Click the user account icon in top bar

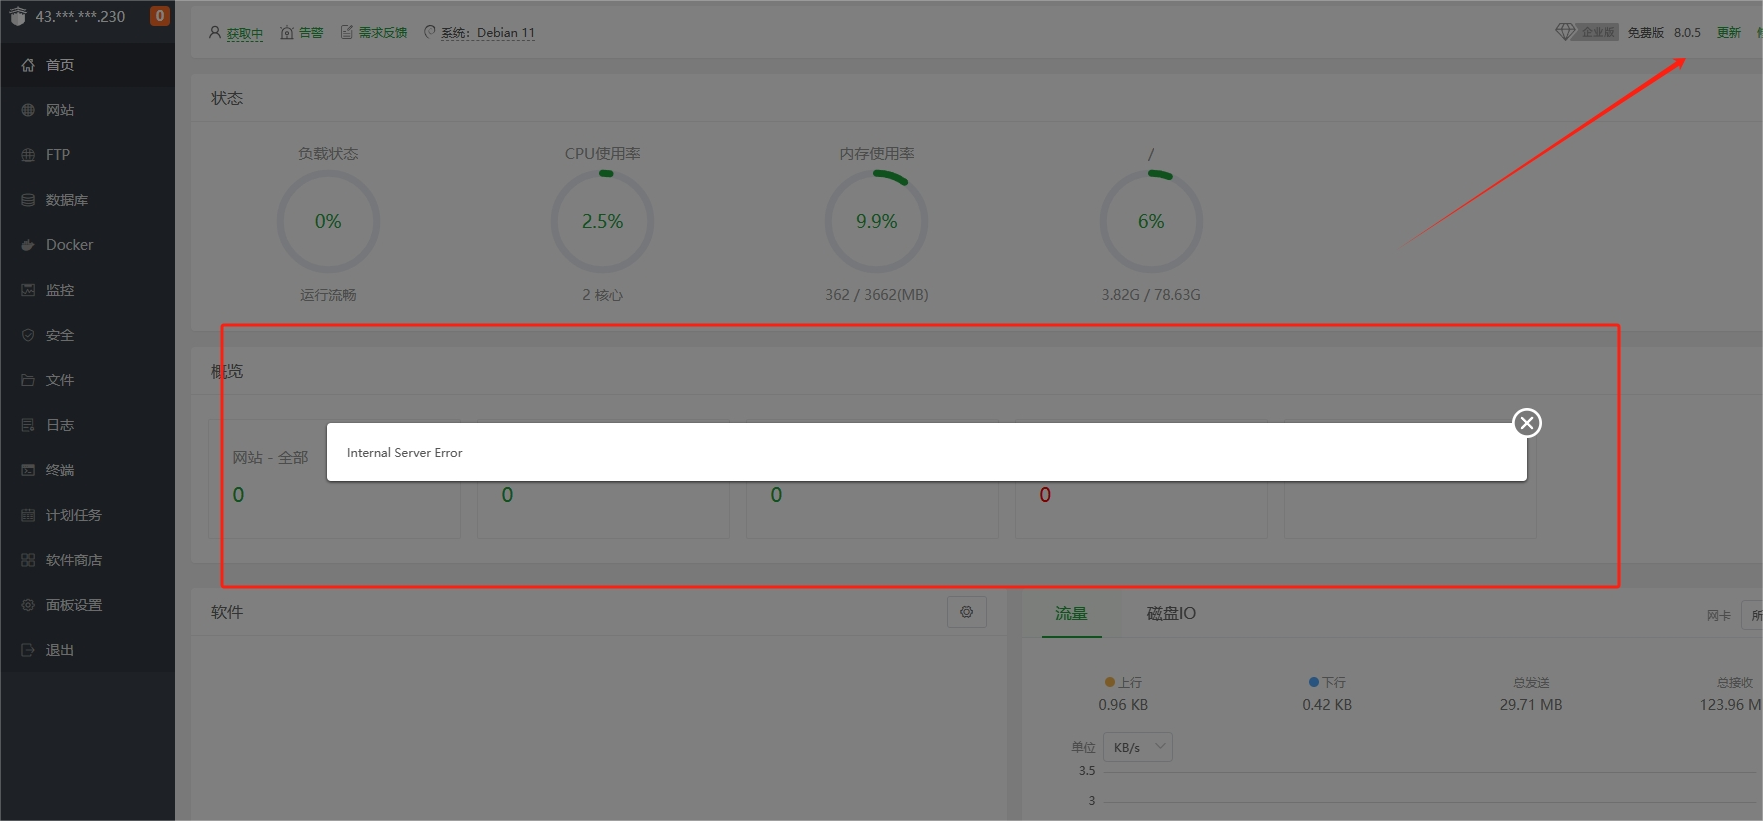tap(214, 32)
